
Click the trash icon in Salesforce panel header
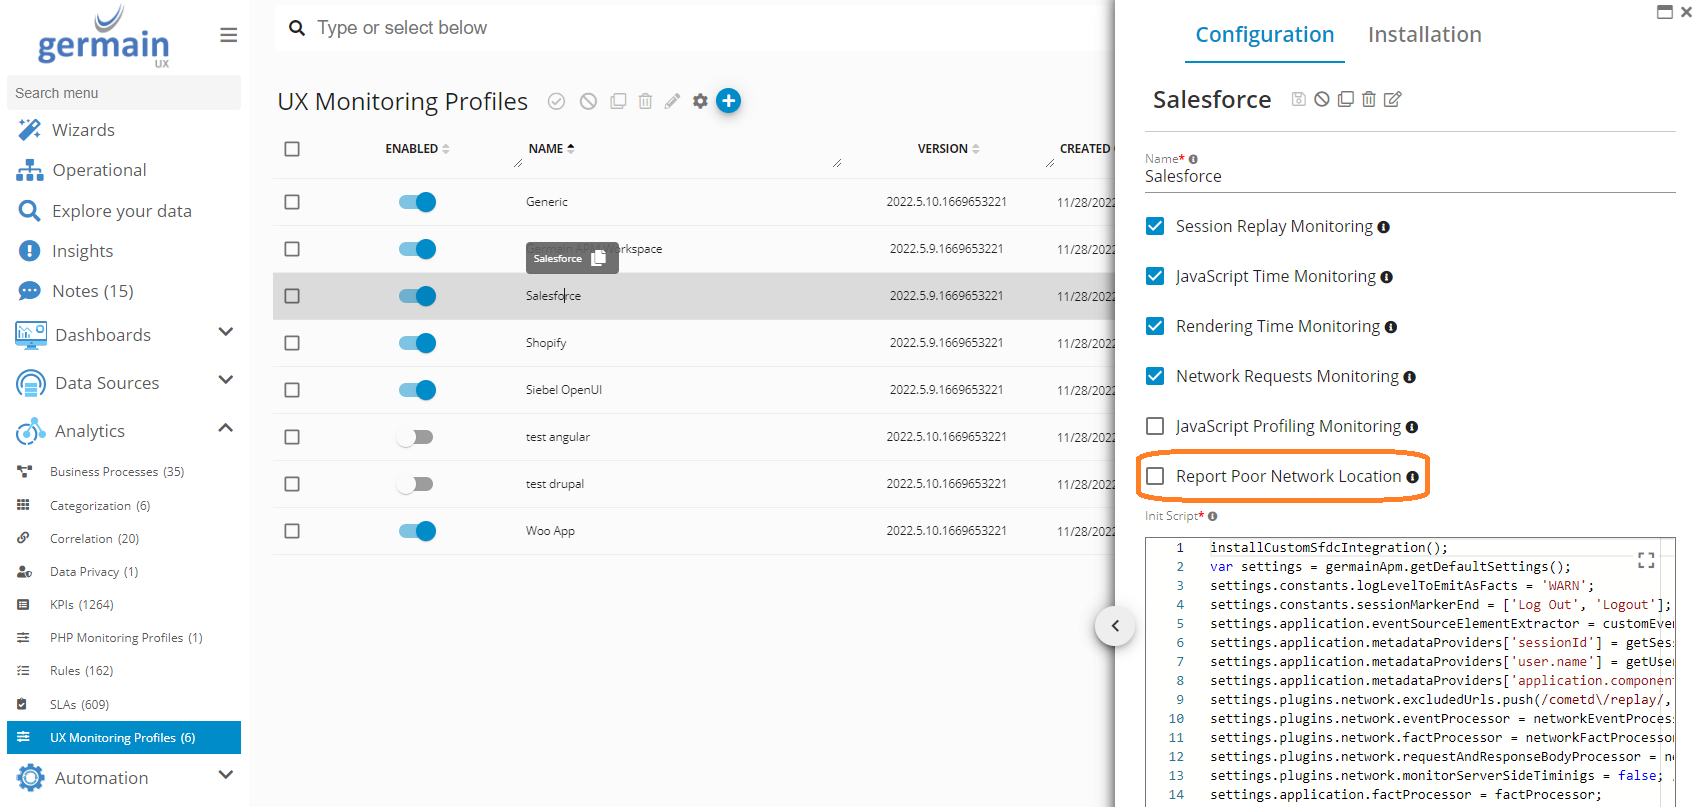tap(1369, 99)
